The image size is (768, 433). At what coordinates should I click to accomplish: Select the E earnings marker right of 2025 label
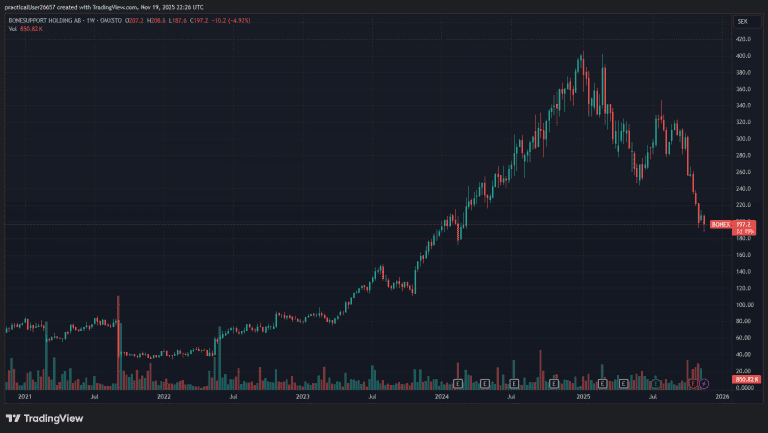point(603,383)
